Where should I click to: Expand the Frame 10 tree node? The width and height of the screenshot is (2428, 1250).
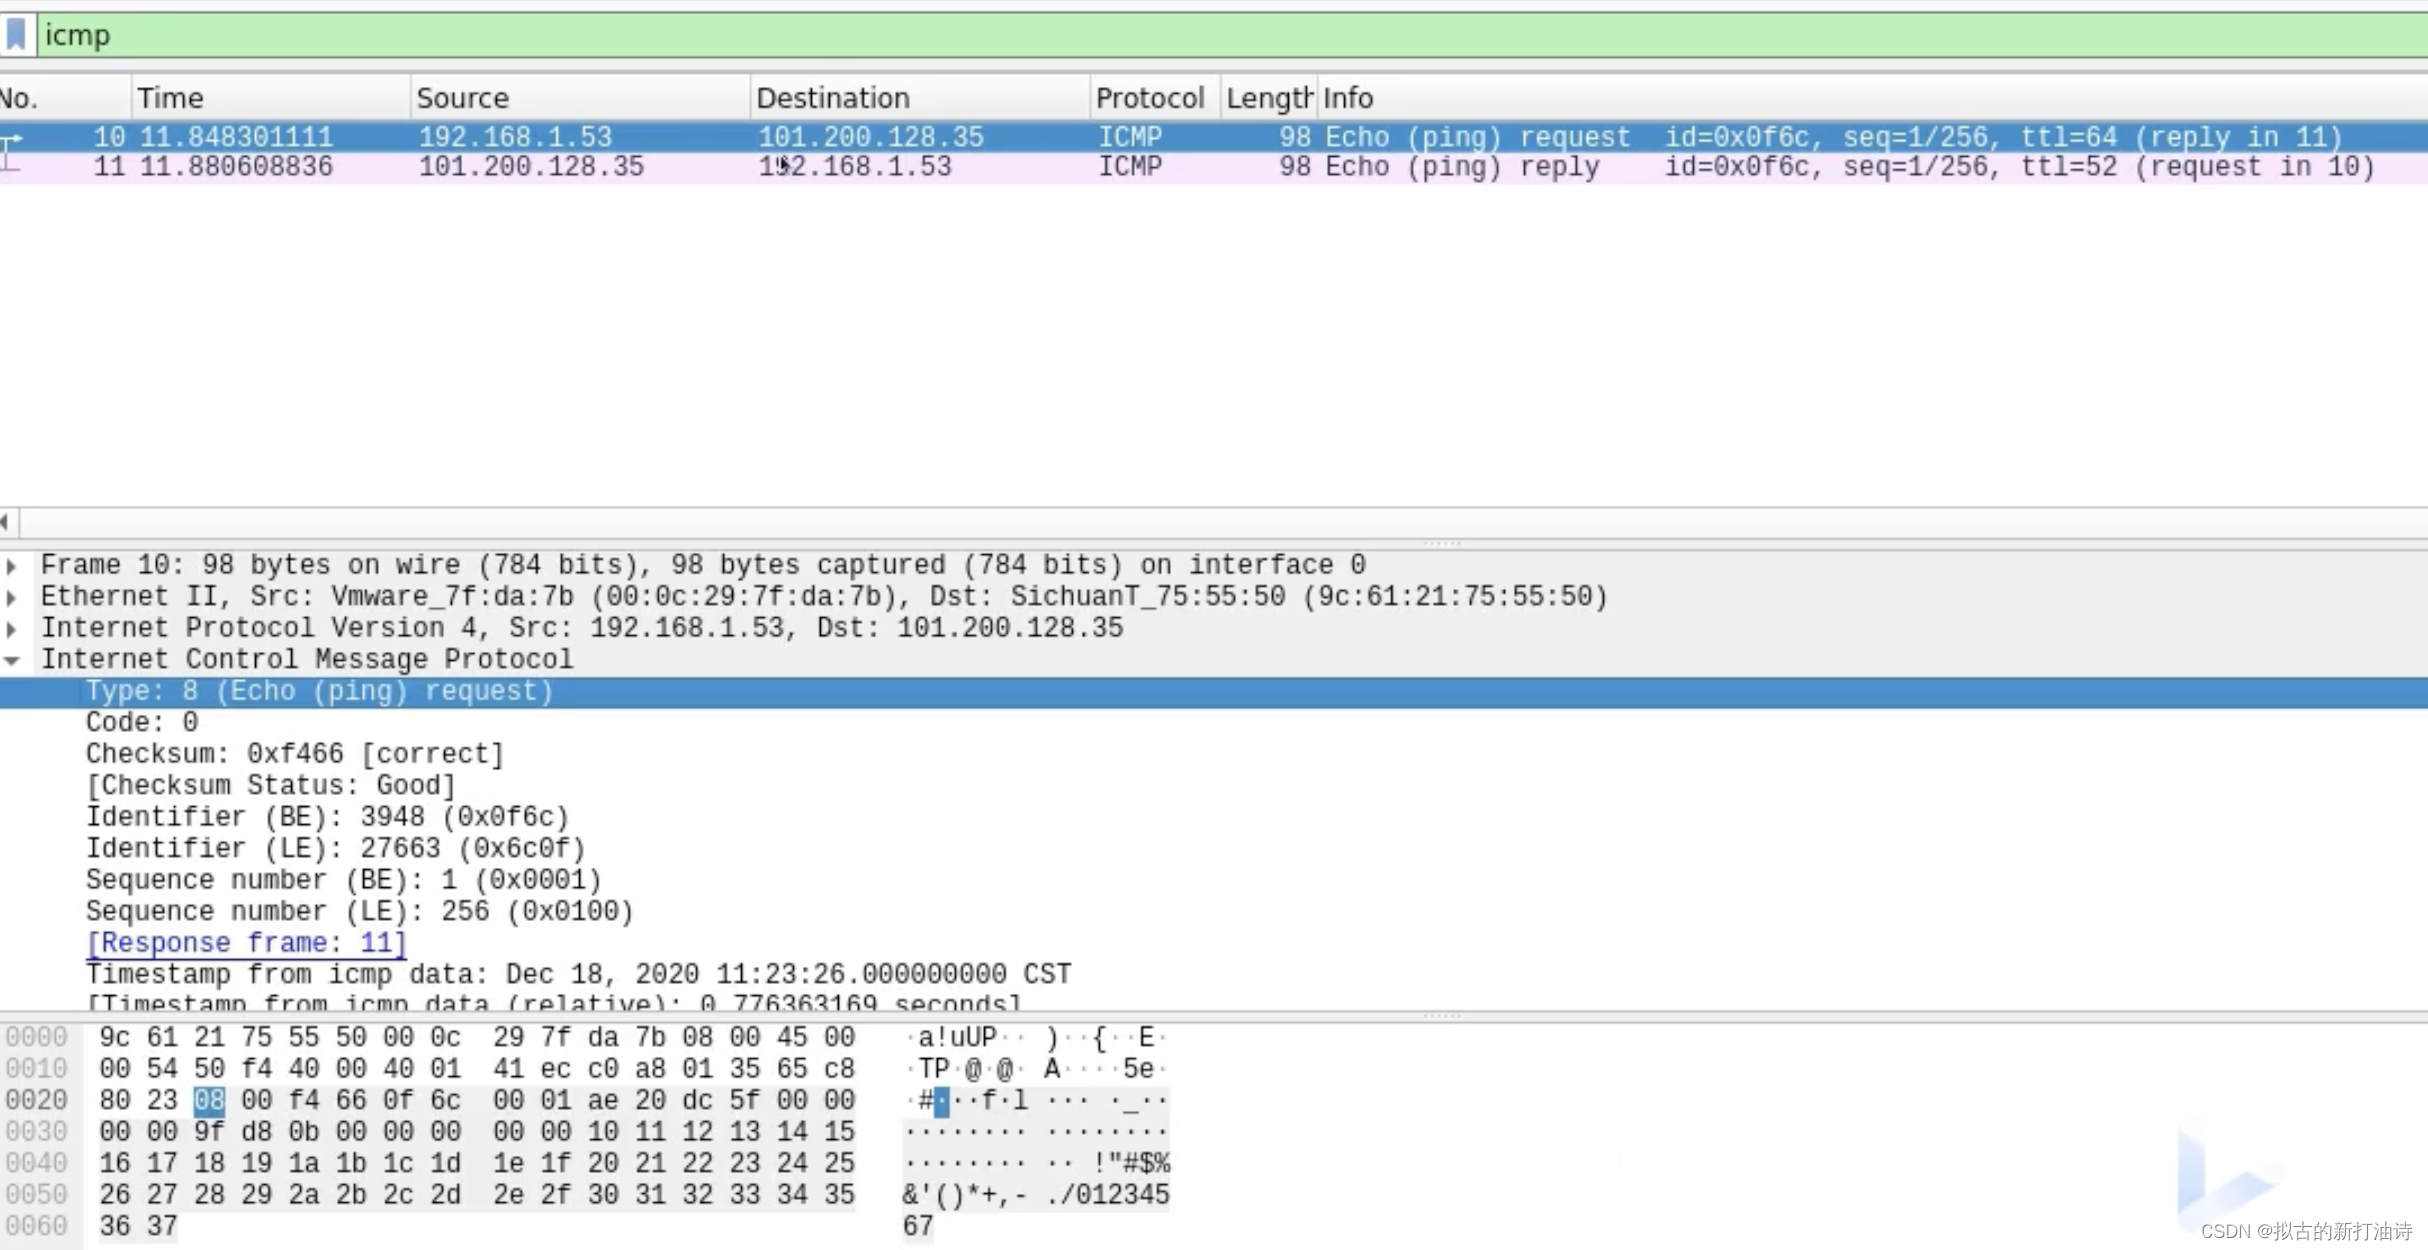(12, 566)
